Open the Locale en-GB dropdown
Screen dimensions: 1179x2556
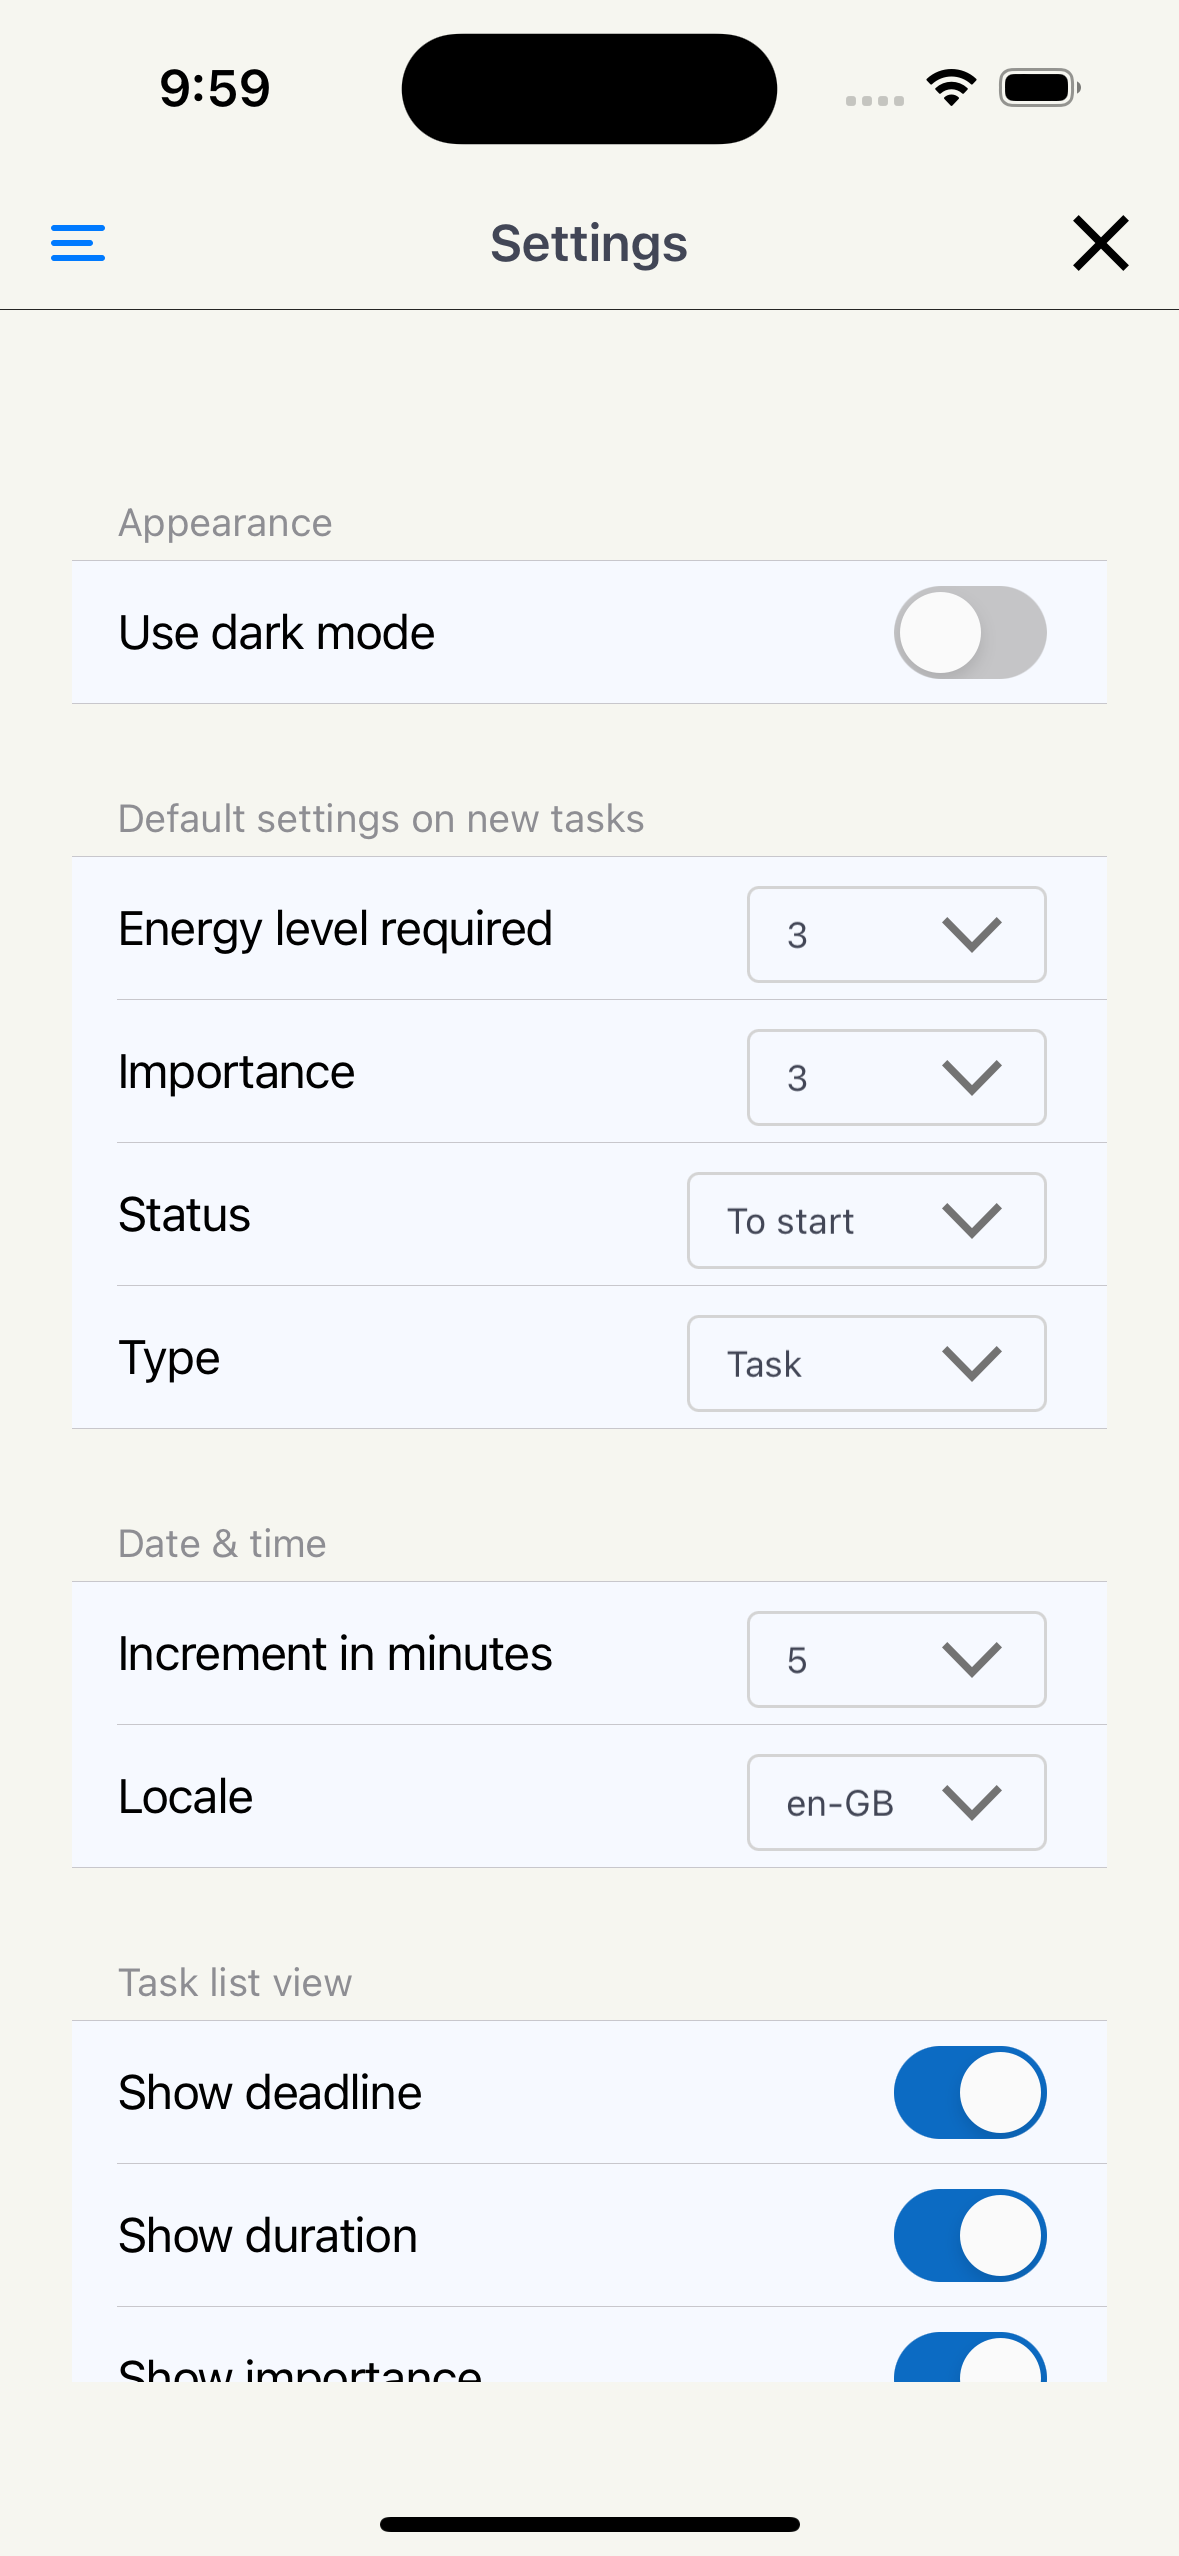coord(896,1802)
